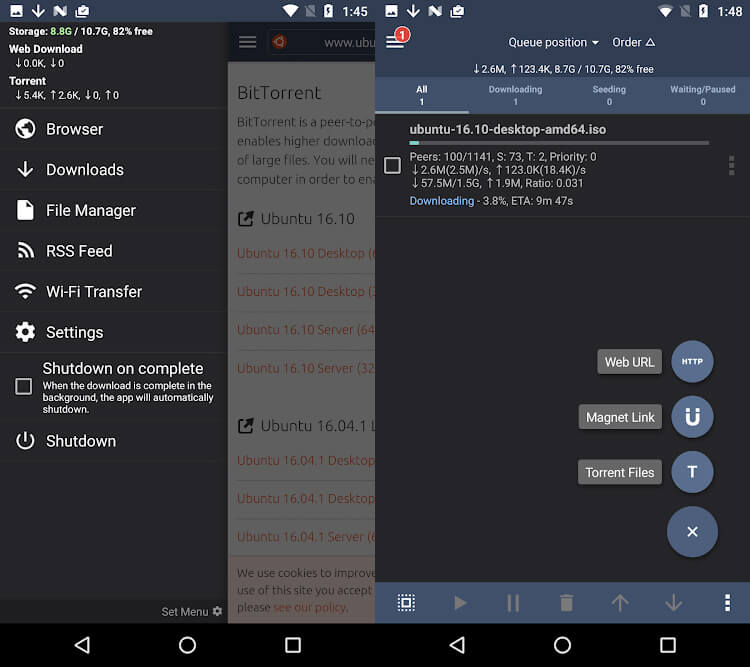This screenshot has width=750, height=667.
Task: Tap the Browser globe icon
Action: pyautogui.click(x=25, y=129)
